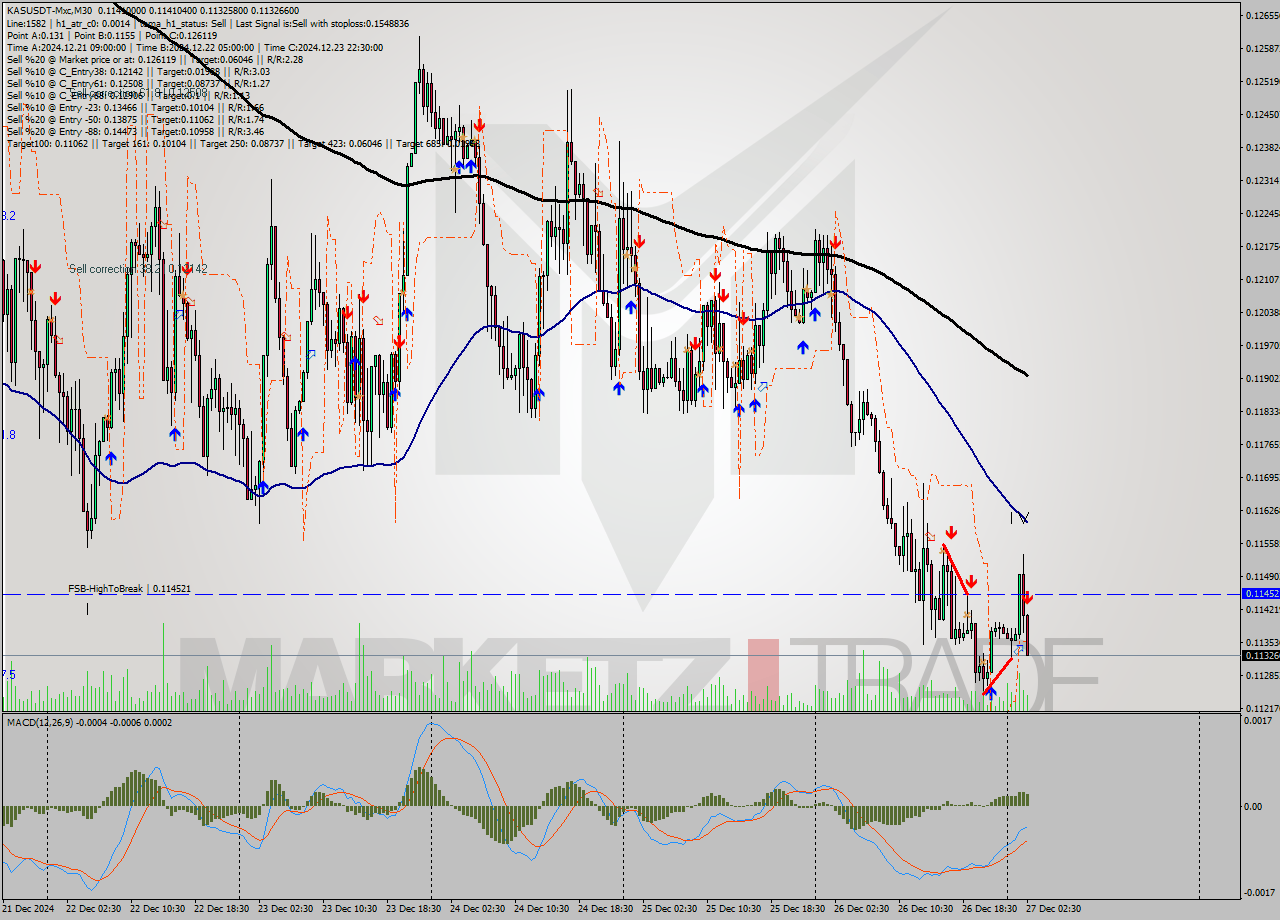Click the MACD scale value -0.0017

click(1258, 893)
